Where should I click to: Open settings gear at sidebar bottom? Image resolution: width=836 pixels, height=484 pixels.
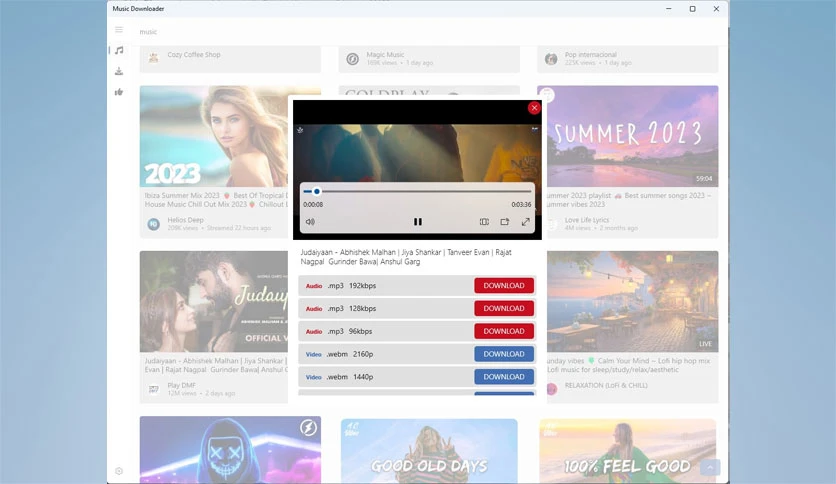[x=119, y=471]
